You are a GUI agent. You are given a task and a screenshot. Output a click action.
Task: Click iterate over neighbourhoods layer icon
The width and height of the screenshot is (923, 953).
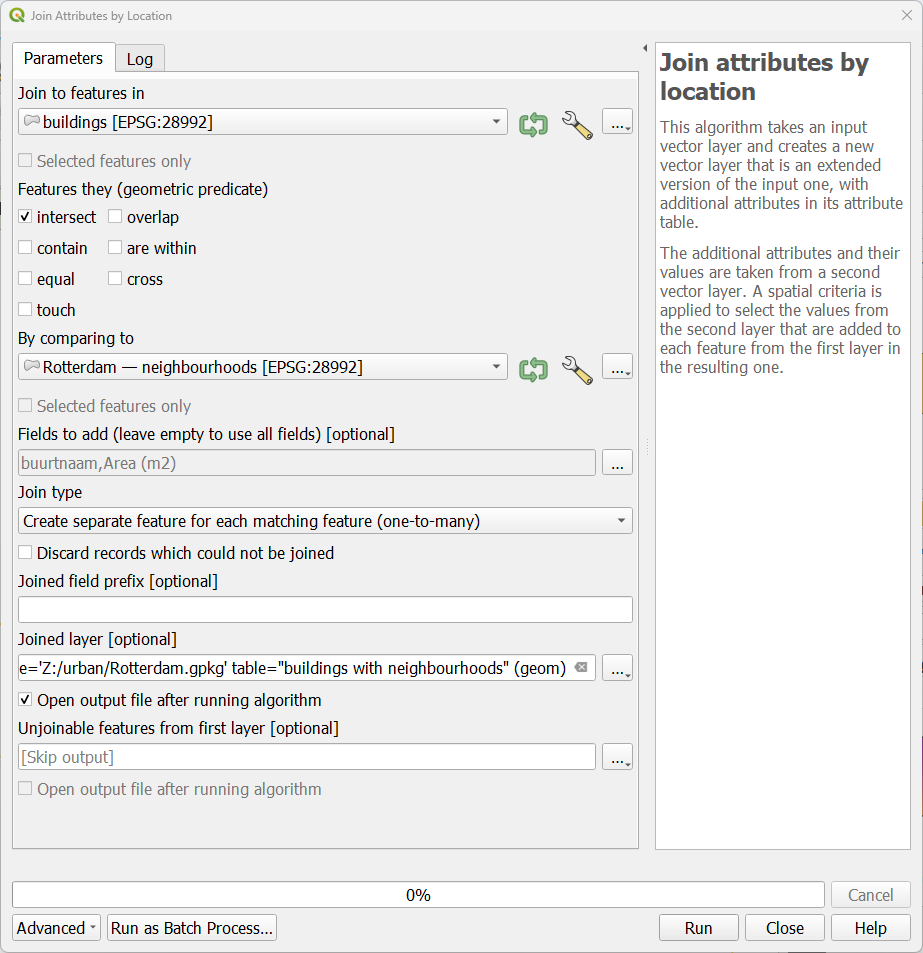pyautogui.click(x=533, y=366)
